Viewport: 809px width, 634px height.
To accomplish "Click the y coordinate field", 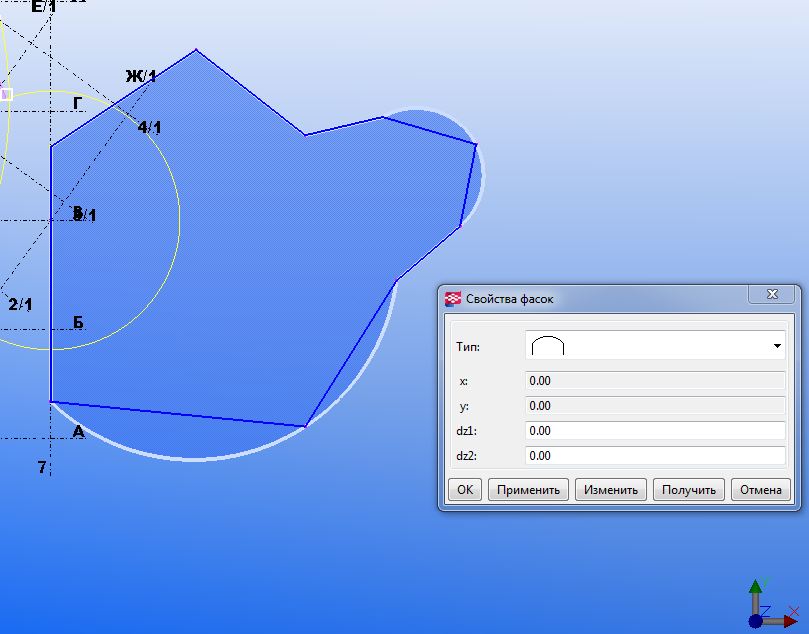I will pos(655,406).
